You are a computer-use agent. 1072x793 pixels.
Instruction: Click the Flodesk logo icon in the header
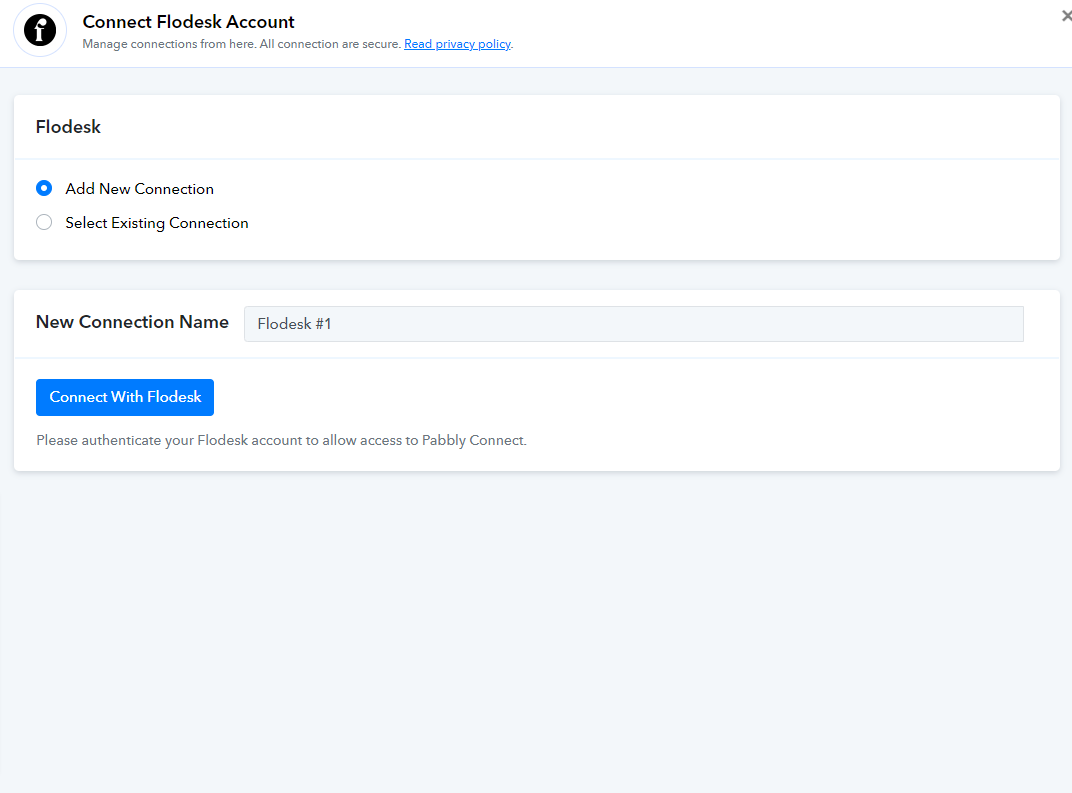point(40,30)
